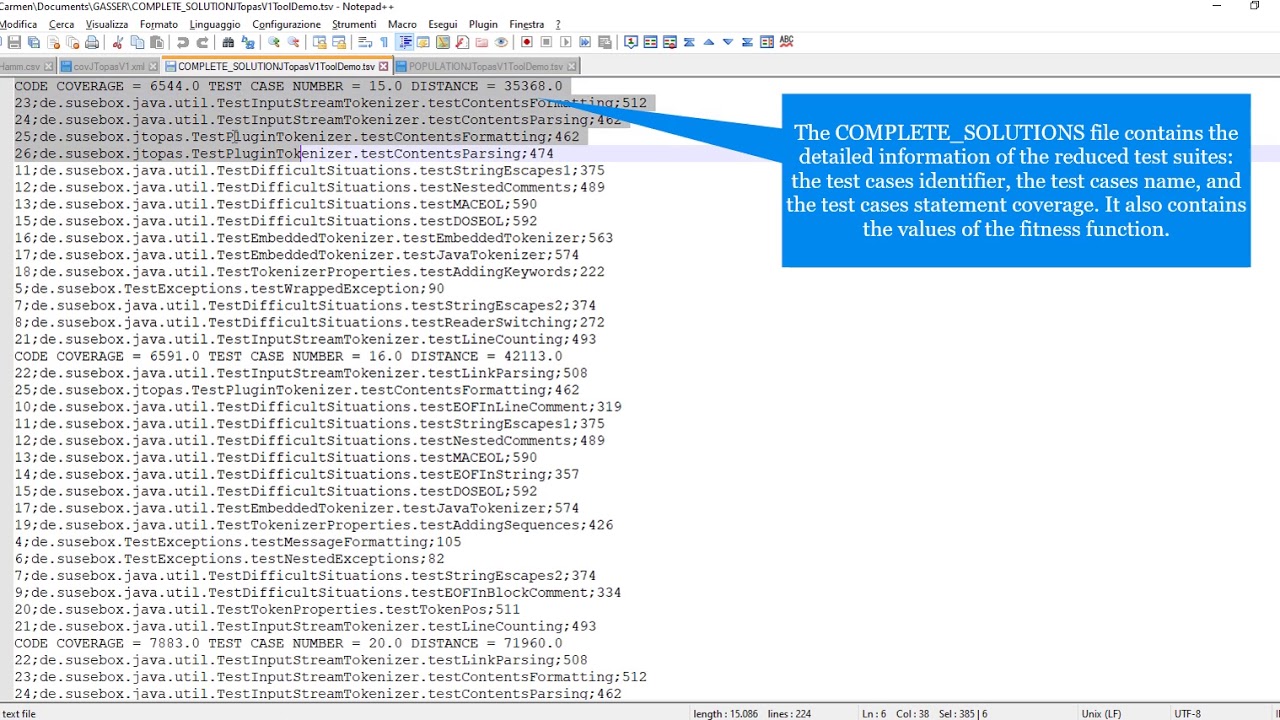The image size is (1280, 720).
Task: Restore the window with the title bar button
Action: tap(1254, 6)
